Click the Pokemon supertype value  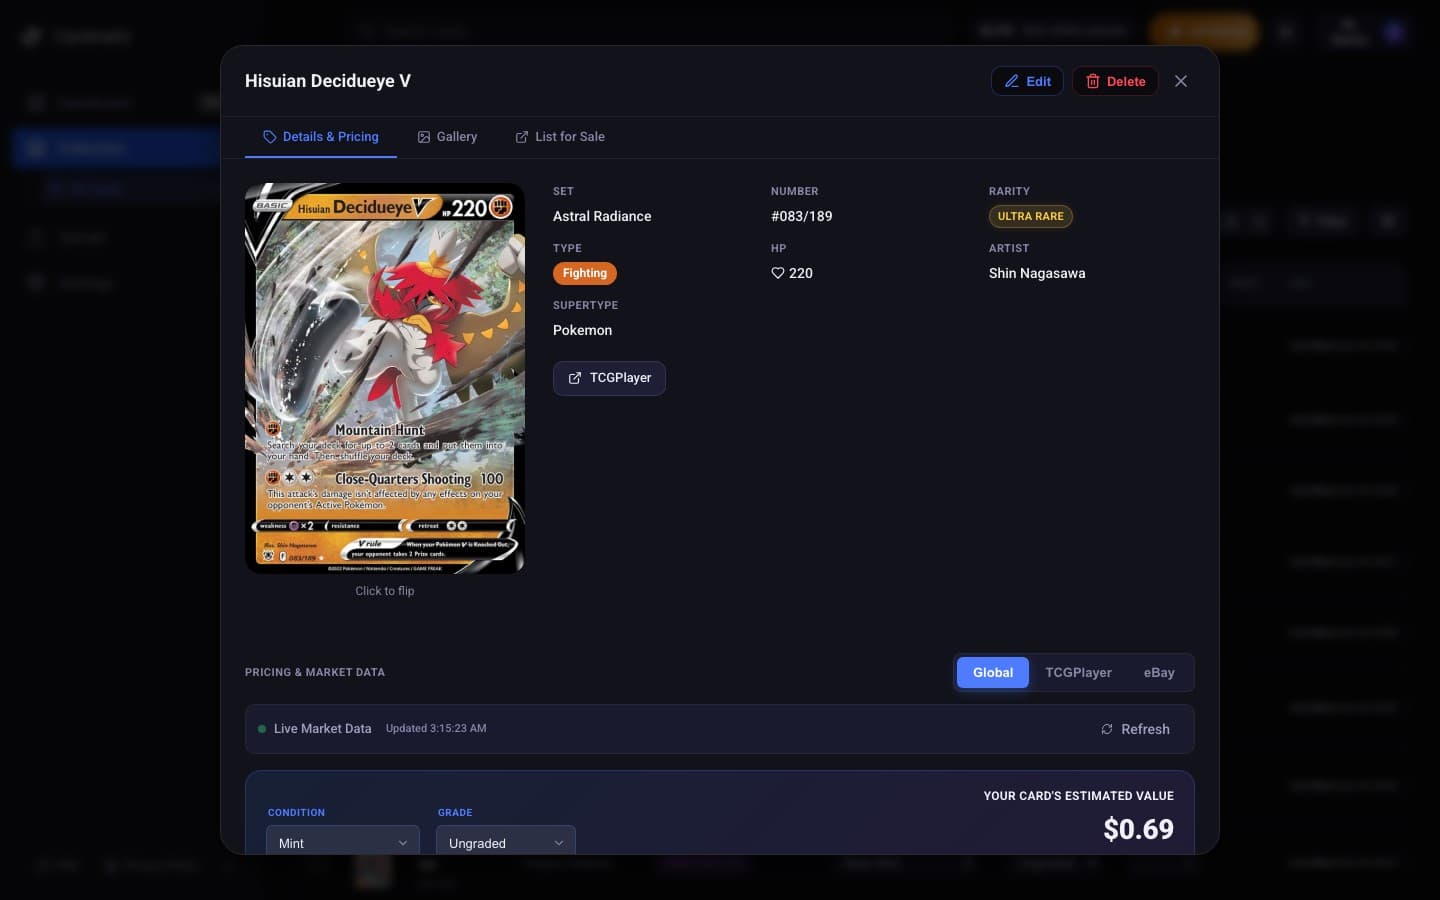coord(583,330)
